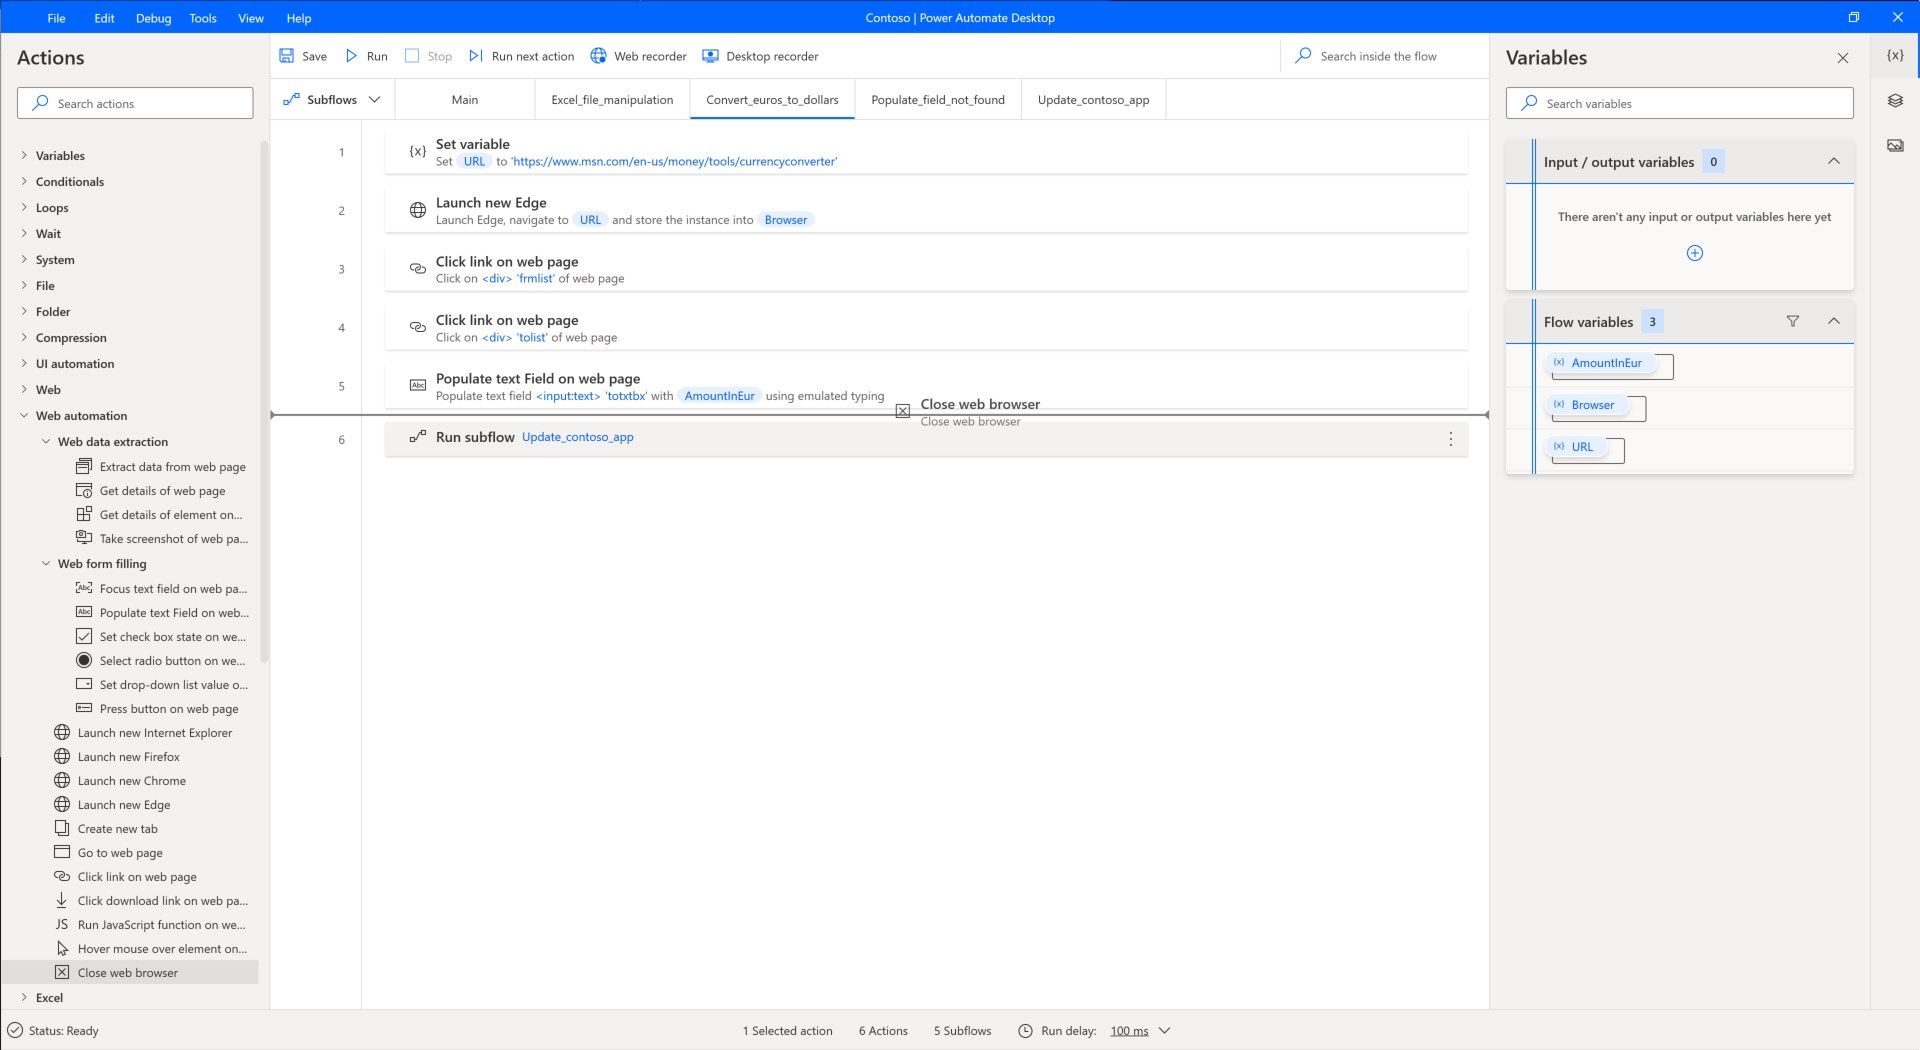Click the Search actions field
1920x1050 pixels.
(135, 102)
